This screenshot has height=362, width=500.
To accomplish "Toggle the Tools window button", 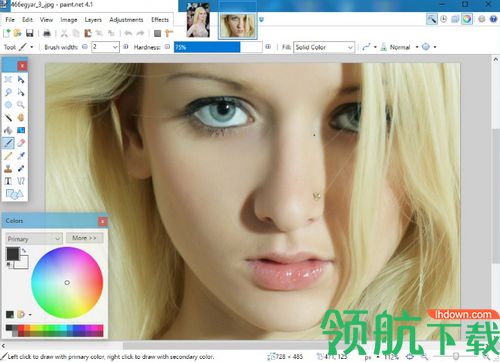I will pyautogui.click(x=432, y=19).
